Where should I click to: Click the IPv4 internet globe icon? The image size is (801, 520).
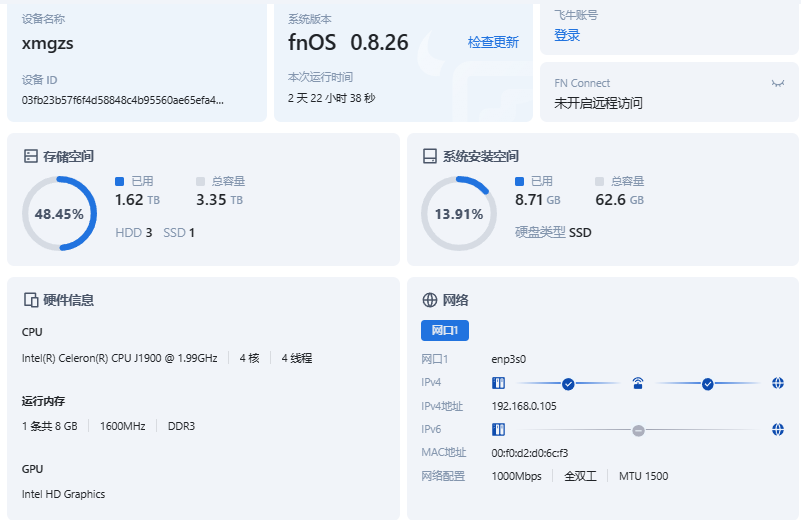(x=778, y=383)
